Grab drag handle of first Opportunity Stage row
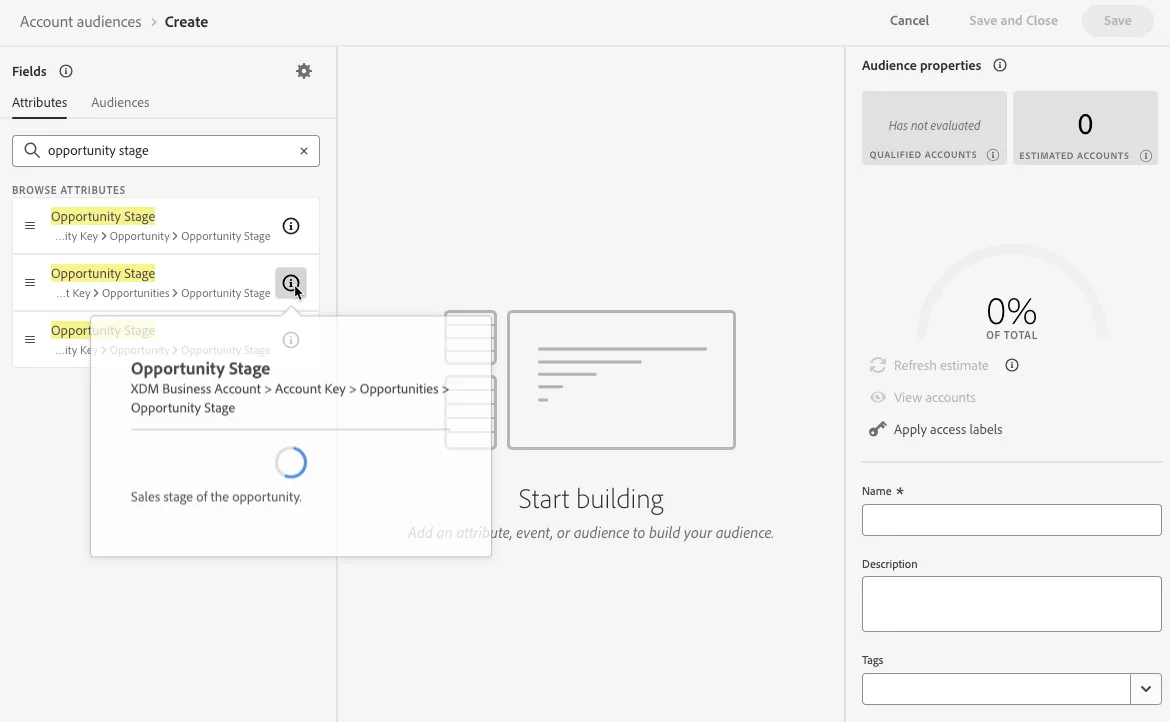 coord(30,225)
